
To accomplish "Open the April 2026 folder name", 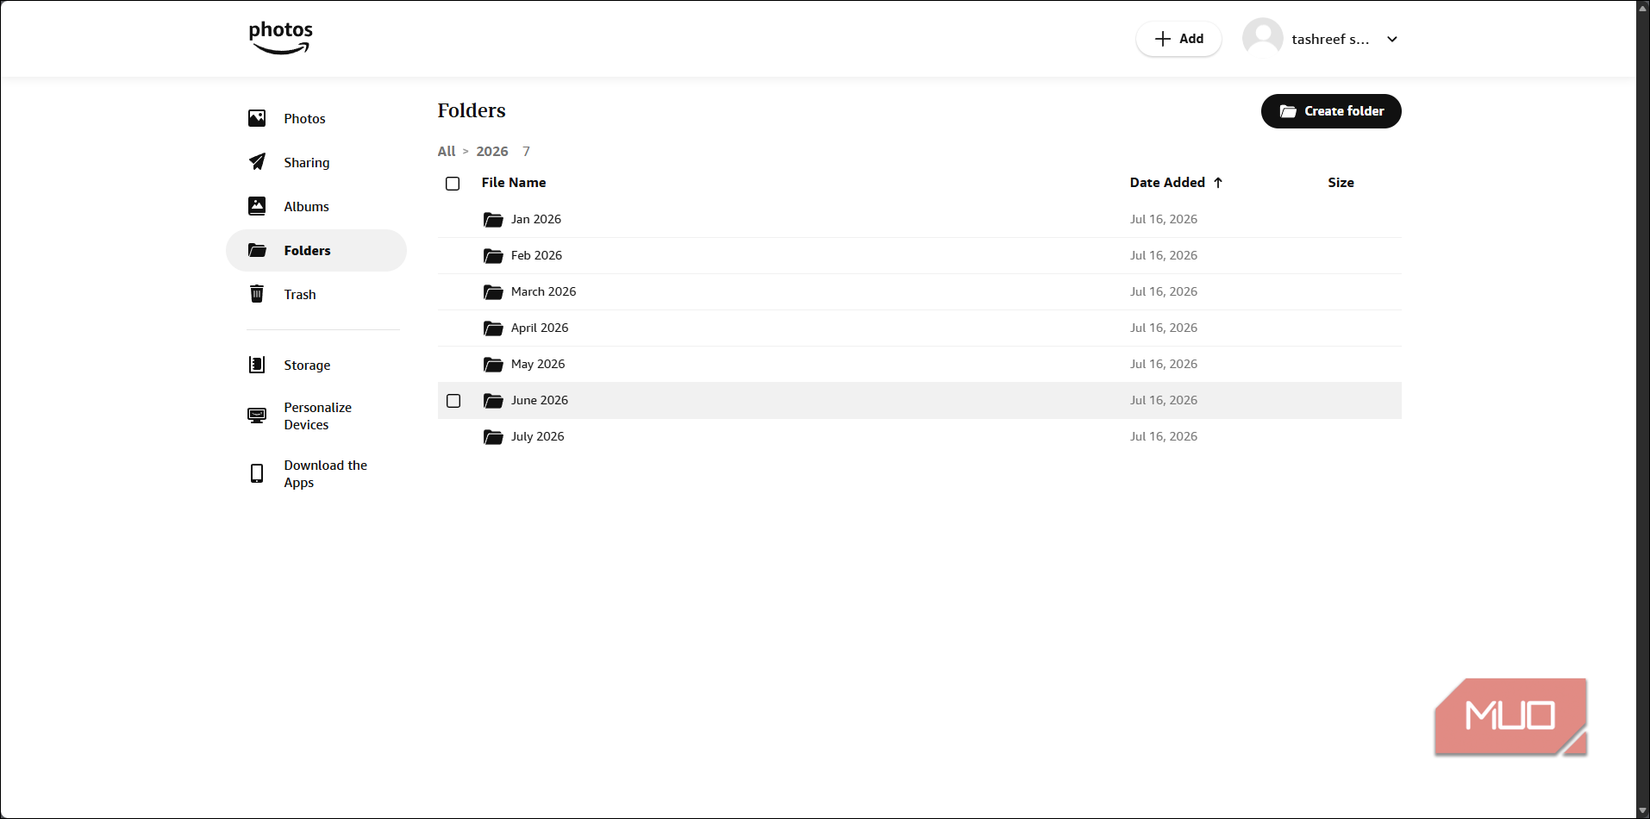I will point(539,328).
